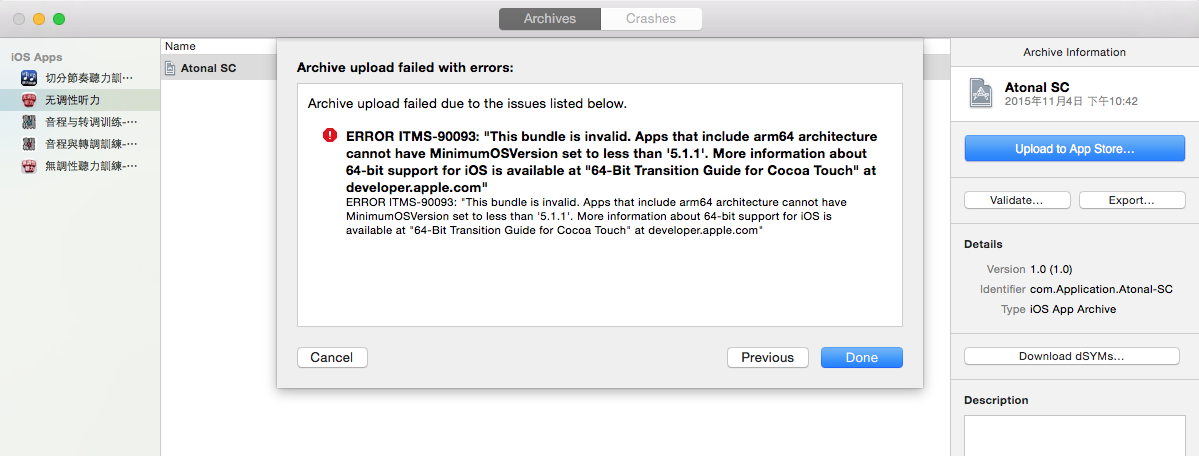Screen dimensions: 1199x456
Task: Select the Atonal SC archive row
Action: coord(219,67)
